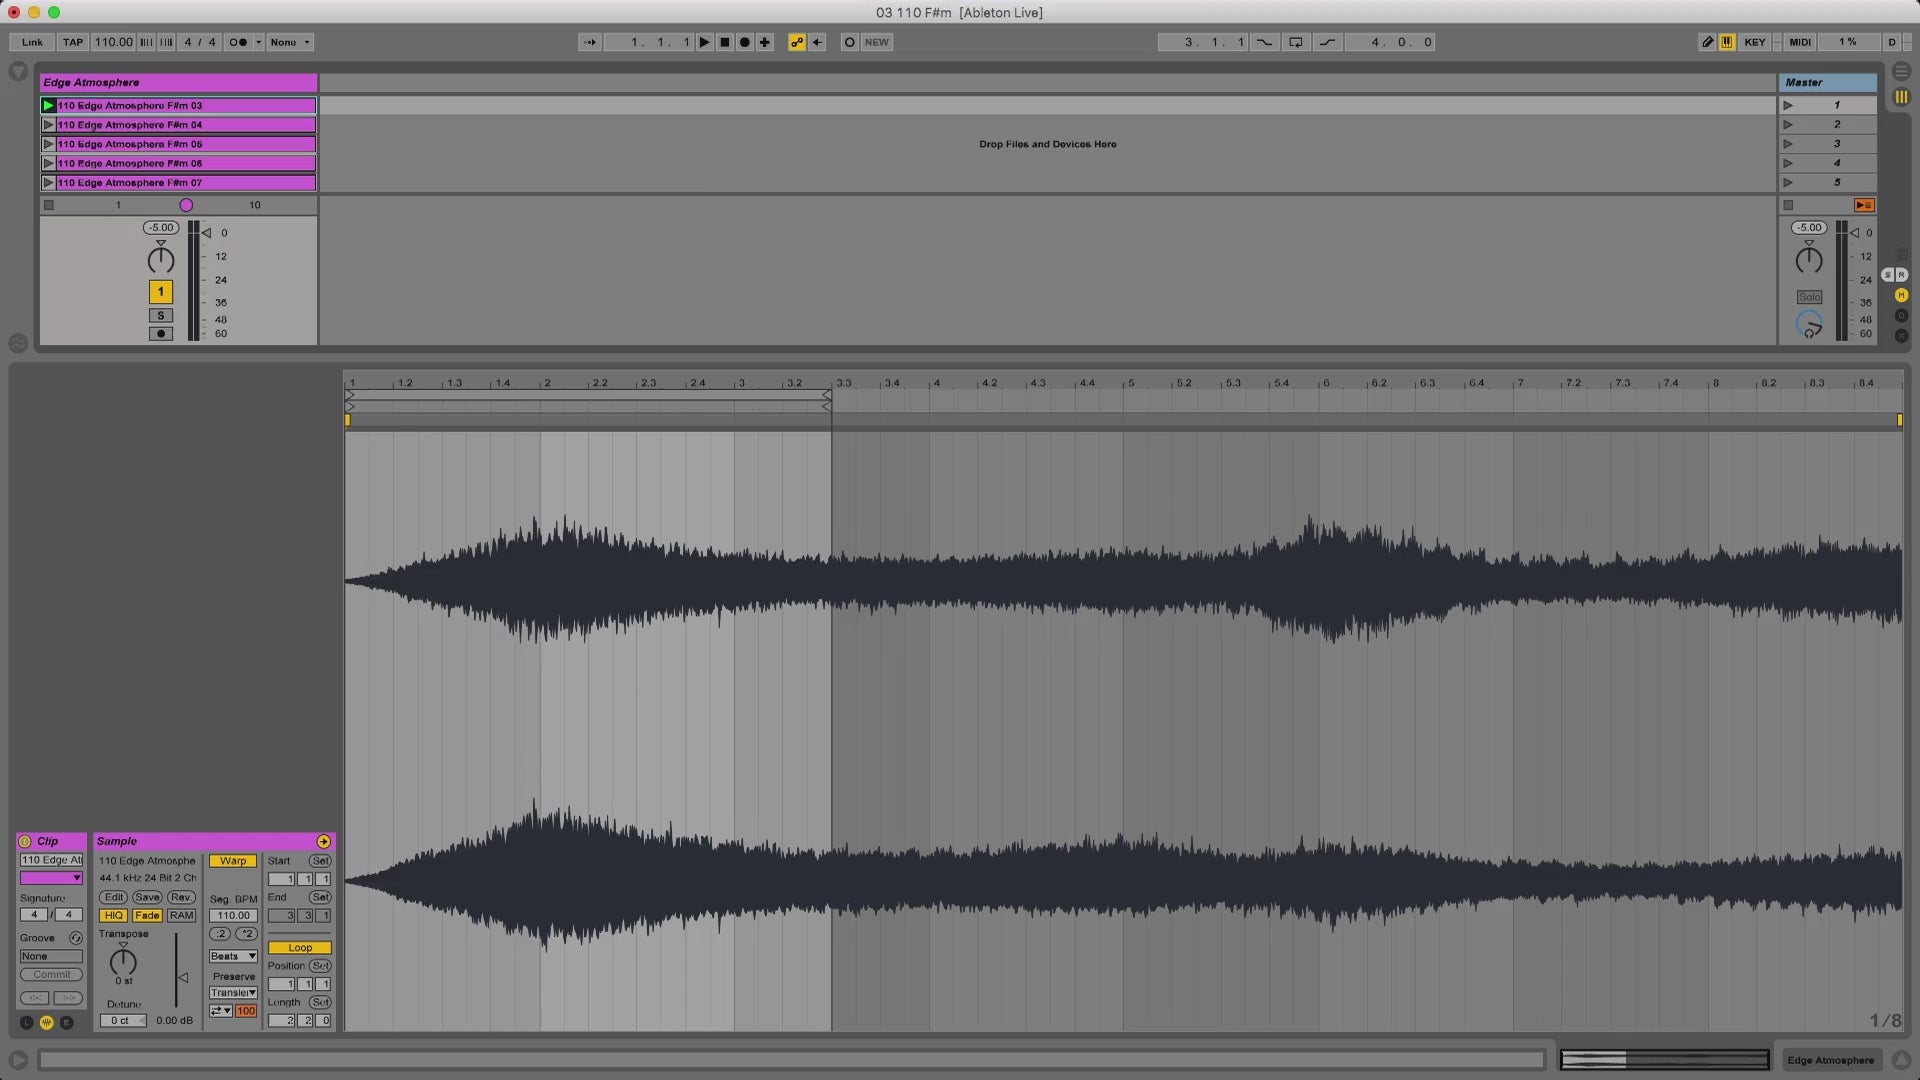1920x1080 pixels.
Task: Toggle punch-in switch
Action: click(1265, 42)
